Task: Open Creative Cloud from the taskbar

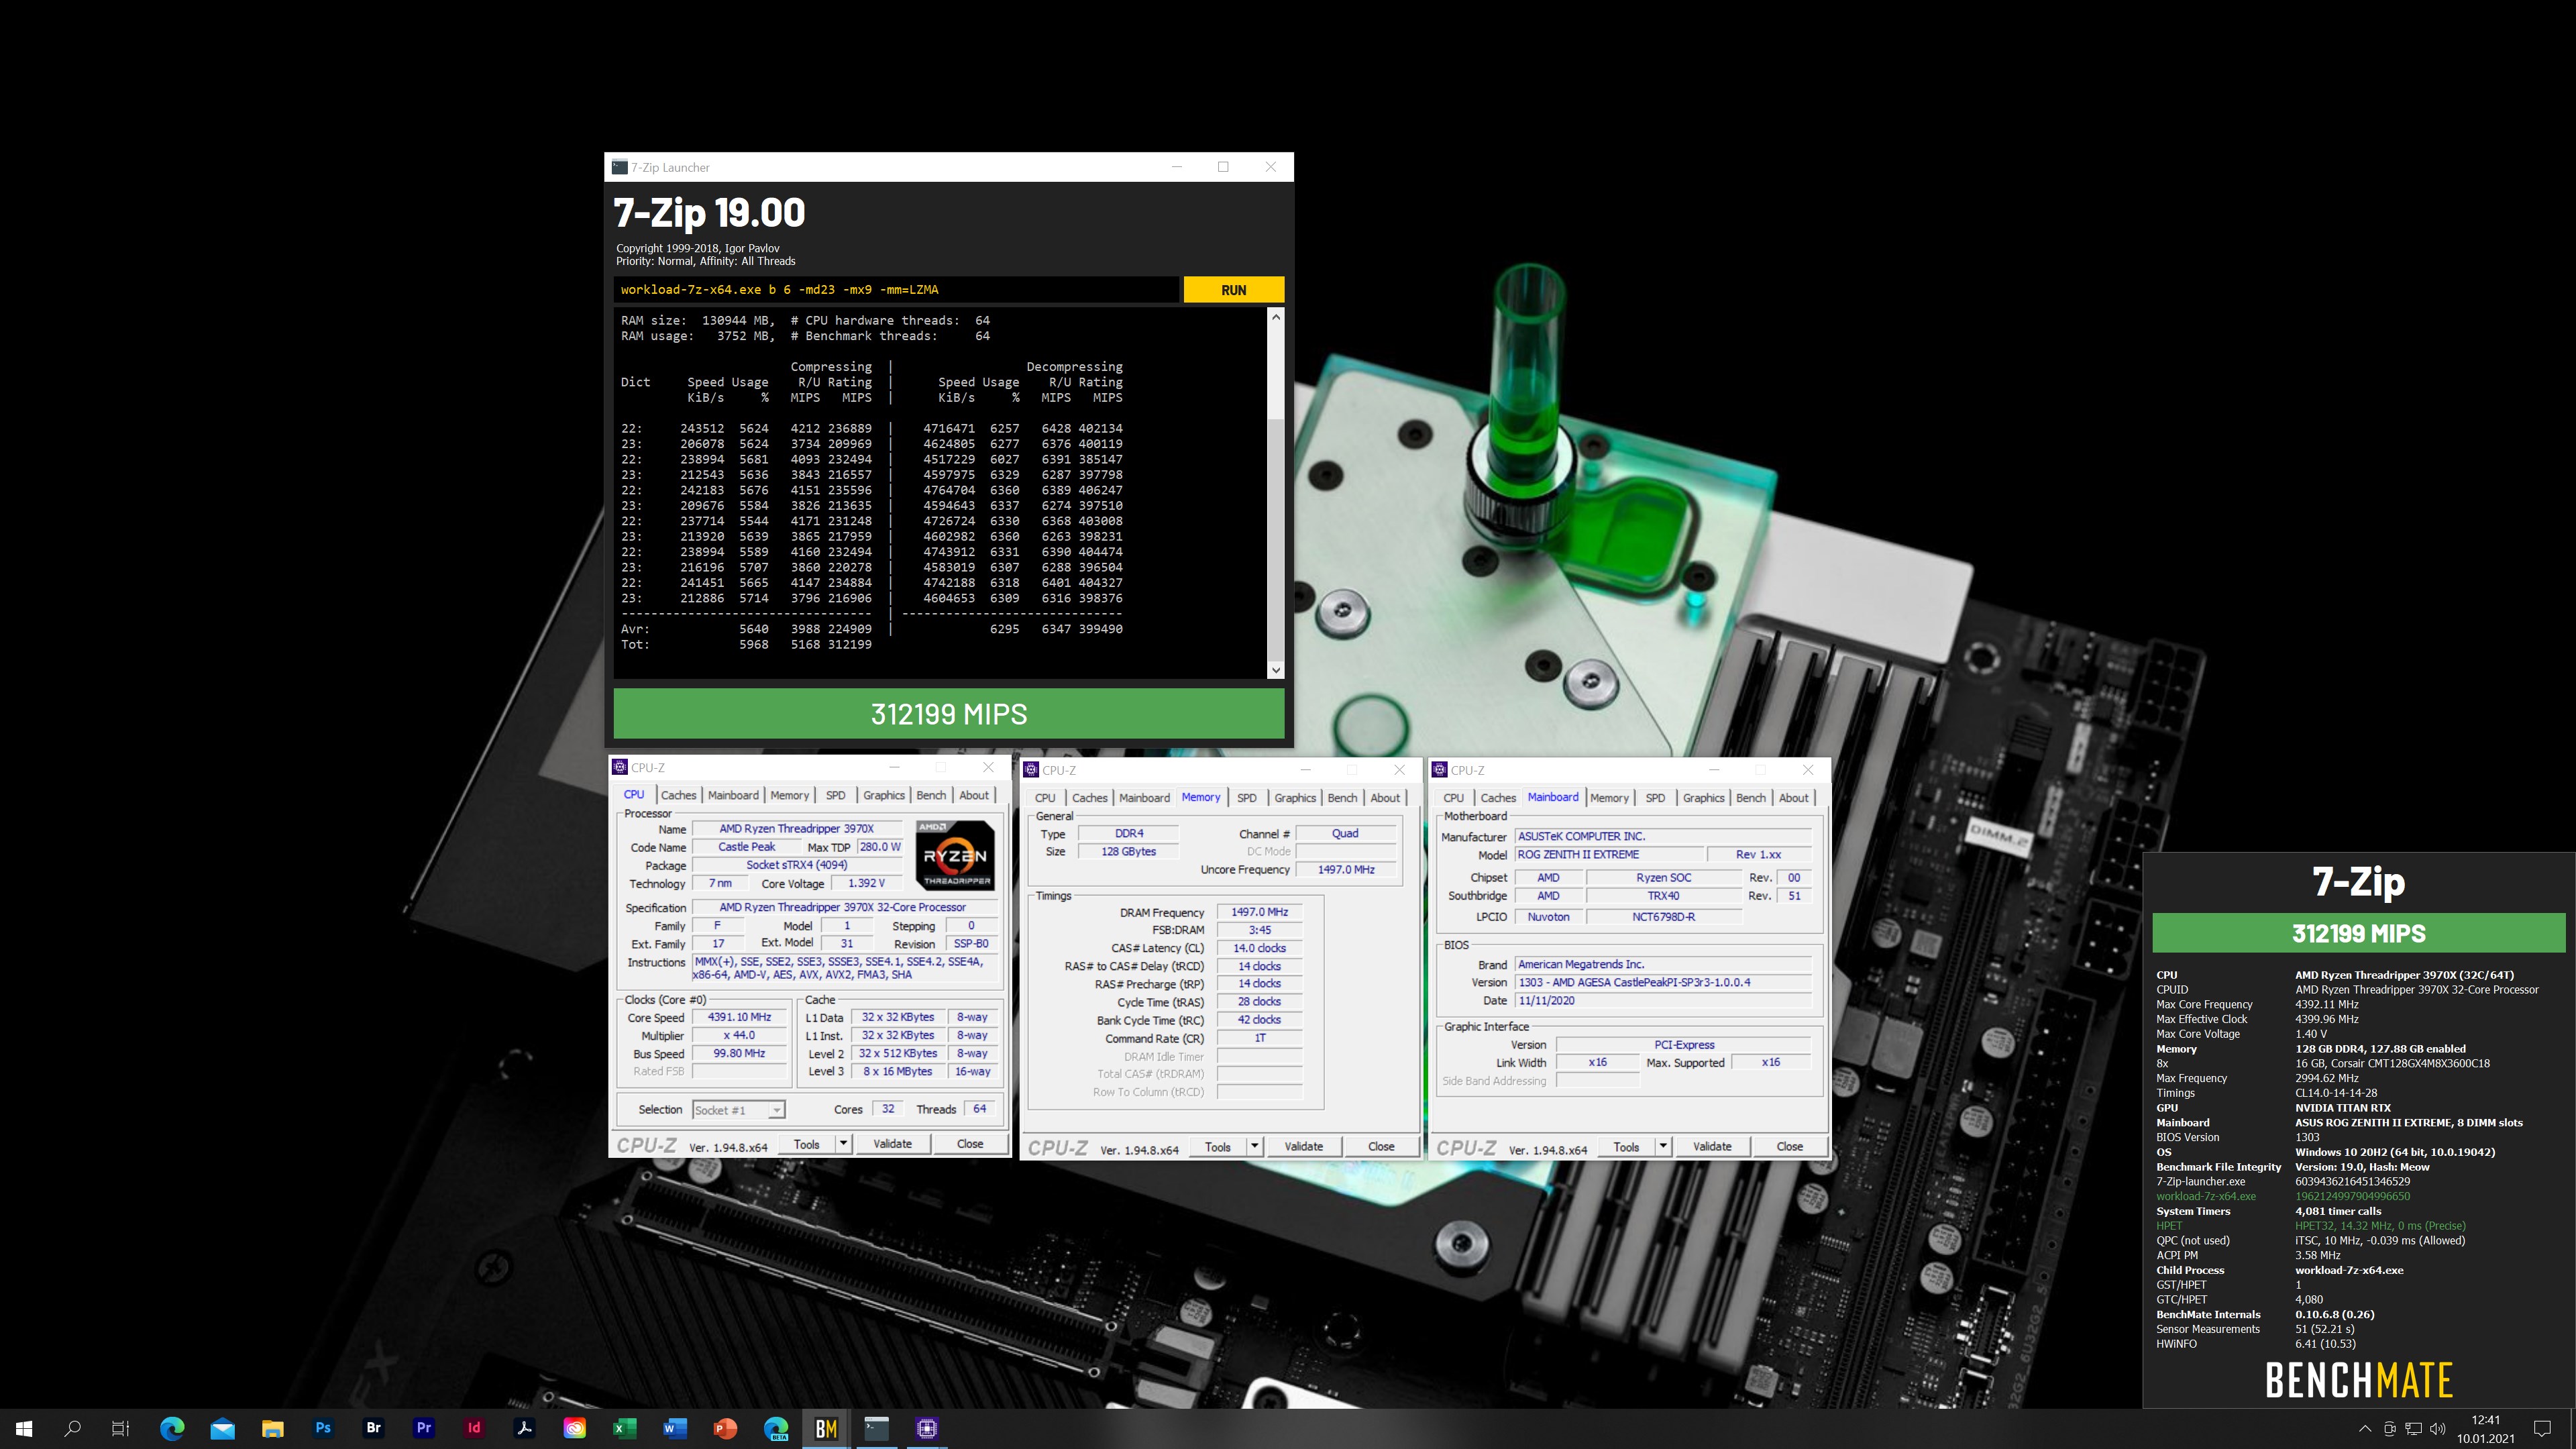Action: click(575, 1428)
